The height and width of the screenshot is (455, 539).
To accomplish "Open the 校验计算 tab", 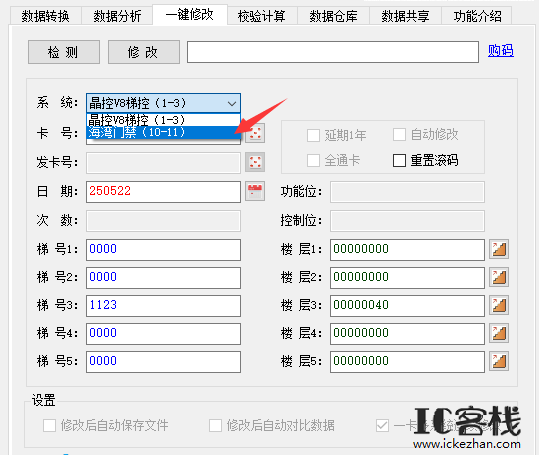I will click(x=262, y=16).
